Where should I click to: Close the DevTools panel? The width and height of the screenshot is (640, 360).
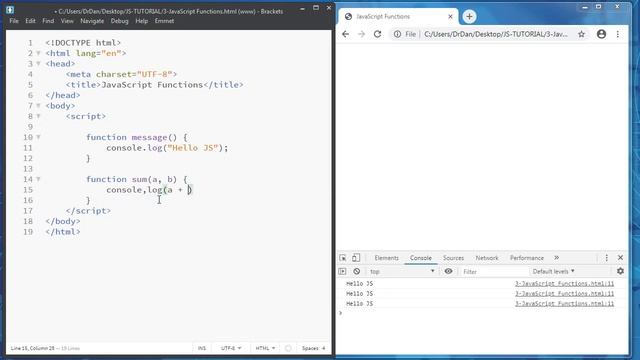[x=620, y=258]
